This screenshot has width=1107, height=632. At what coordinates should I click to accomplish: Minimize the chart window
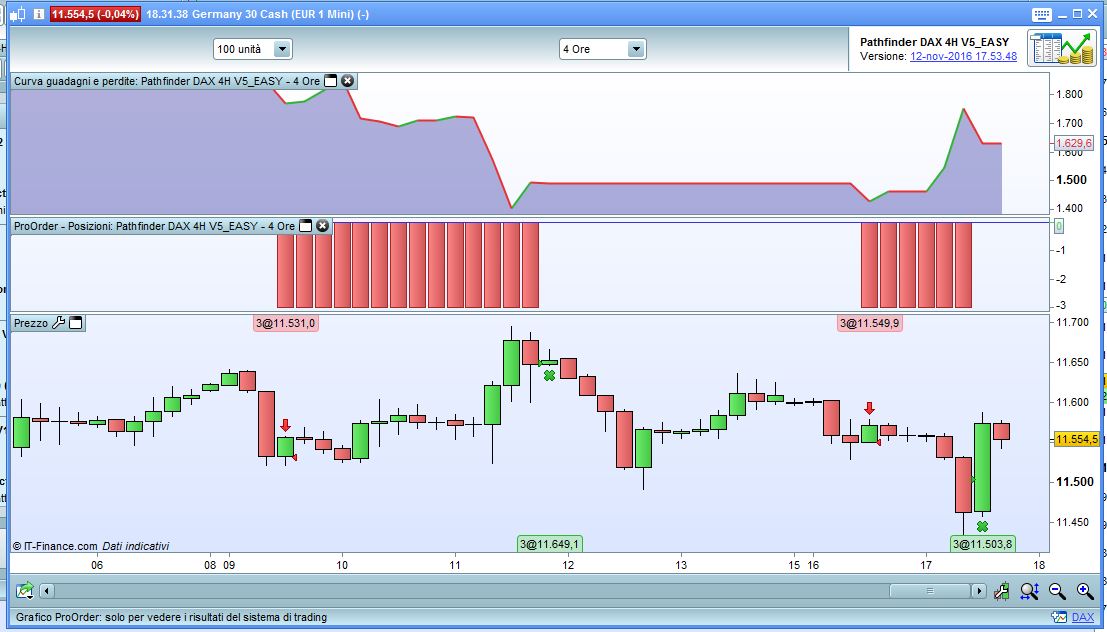pos(1063,13)
